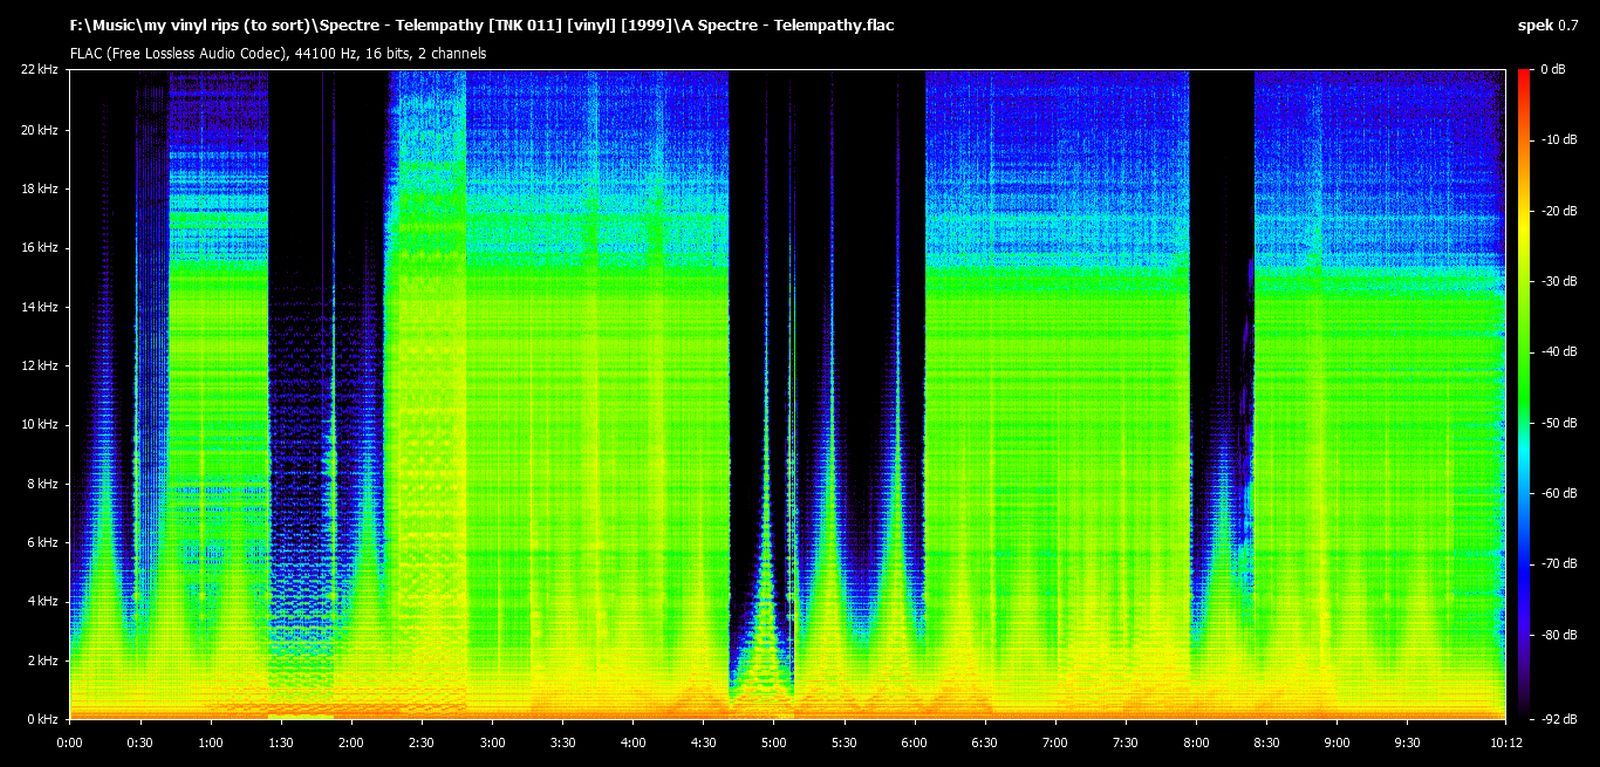Pick the -20 dB scale label
This screenshot has width=1600, height=767.
[1557, 211]
